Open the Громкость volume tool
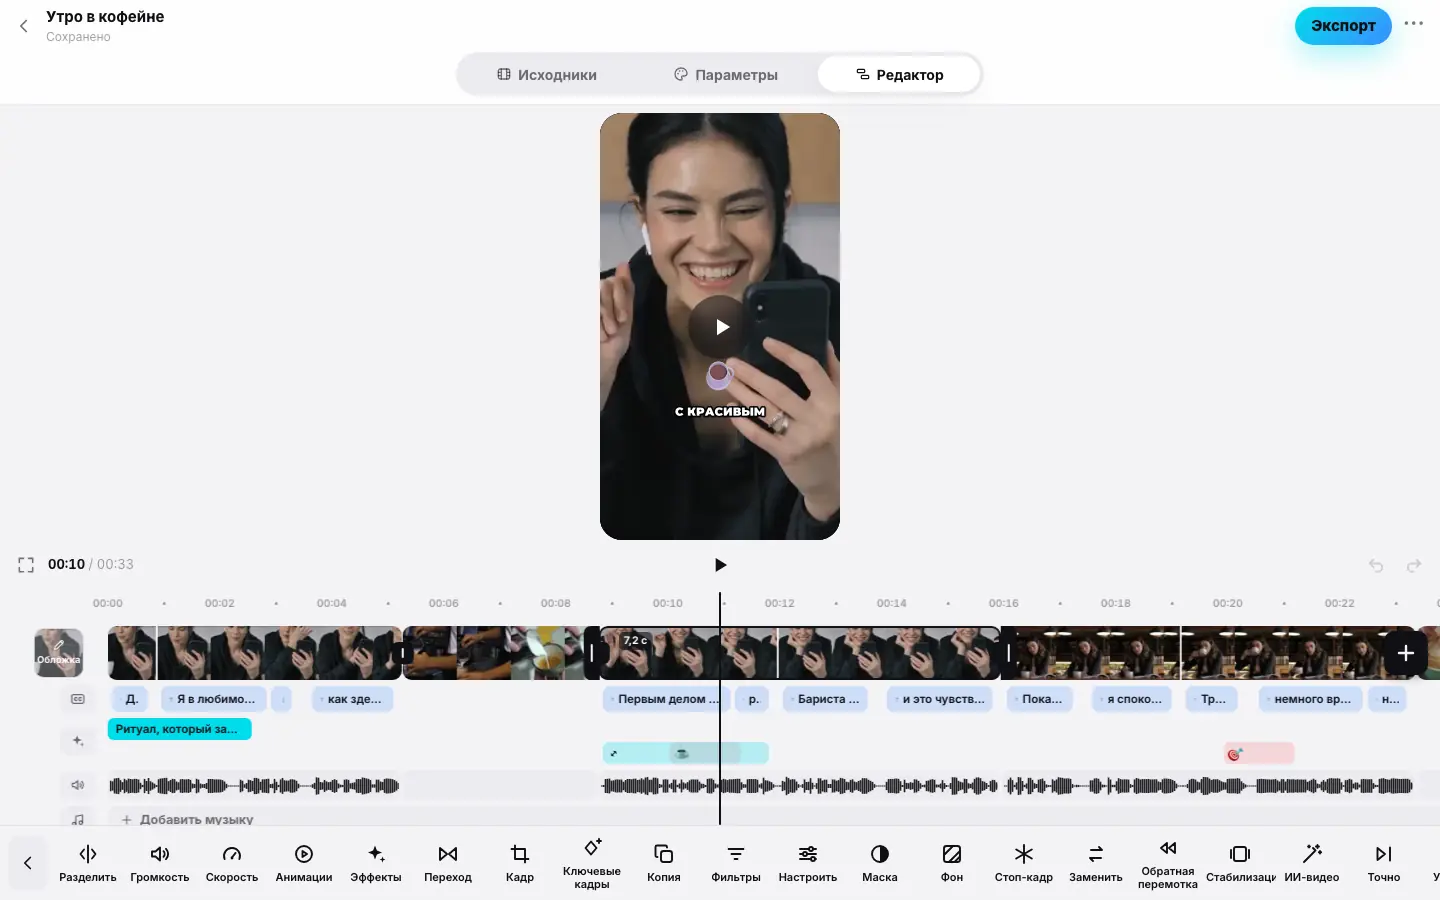Viewport: 1440px width, 900px height. [x=160, y=863]
